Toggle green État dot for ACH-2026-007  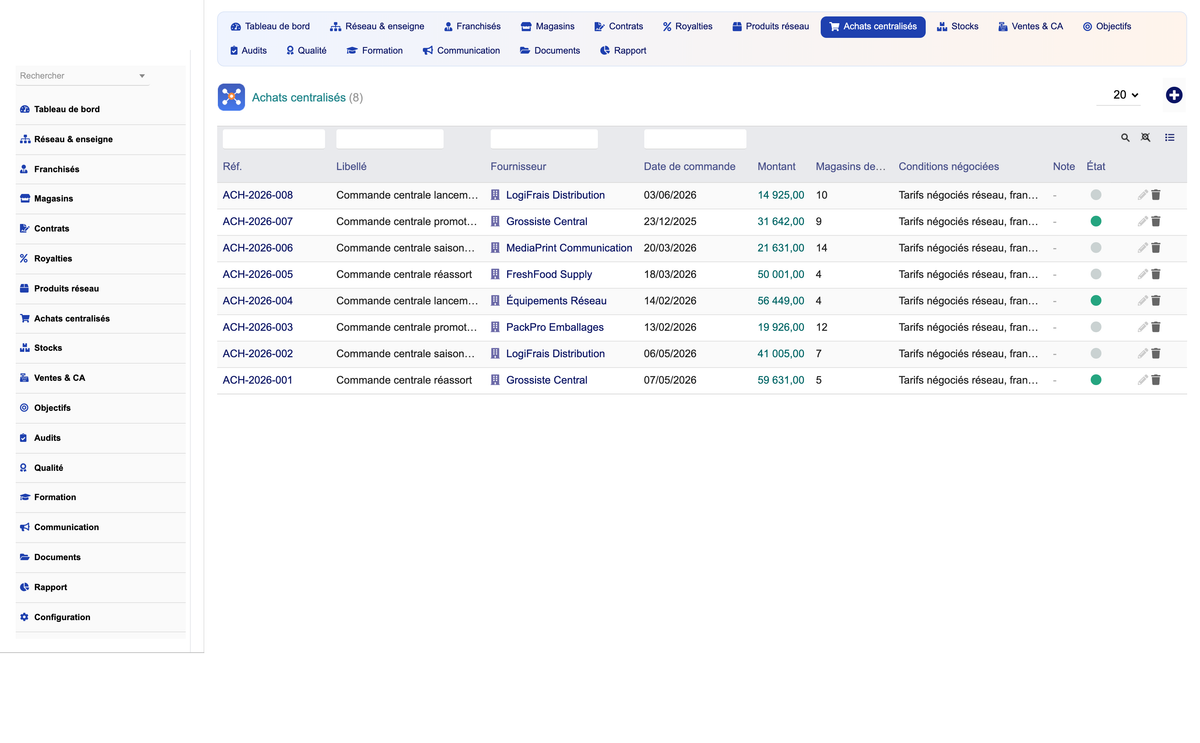pyautogui.click(x=1096, y=221)
